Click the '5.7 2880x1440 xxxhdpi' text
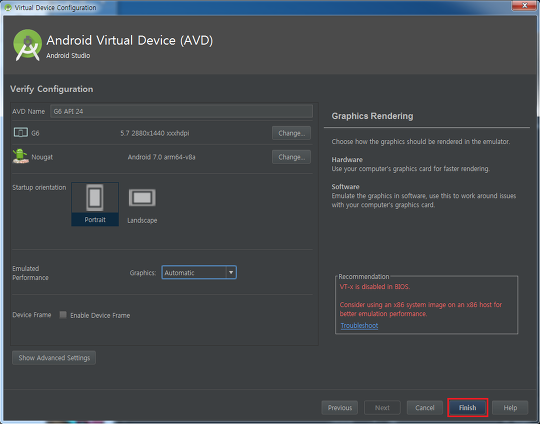The image size is (540, 424). pos(155,133)
